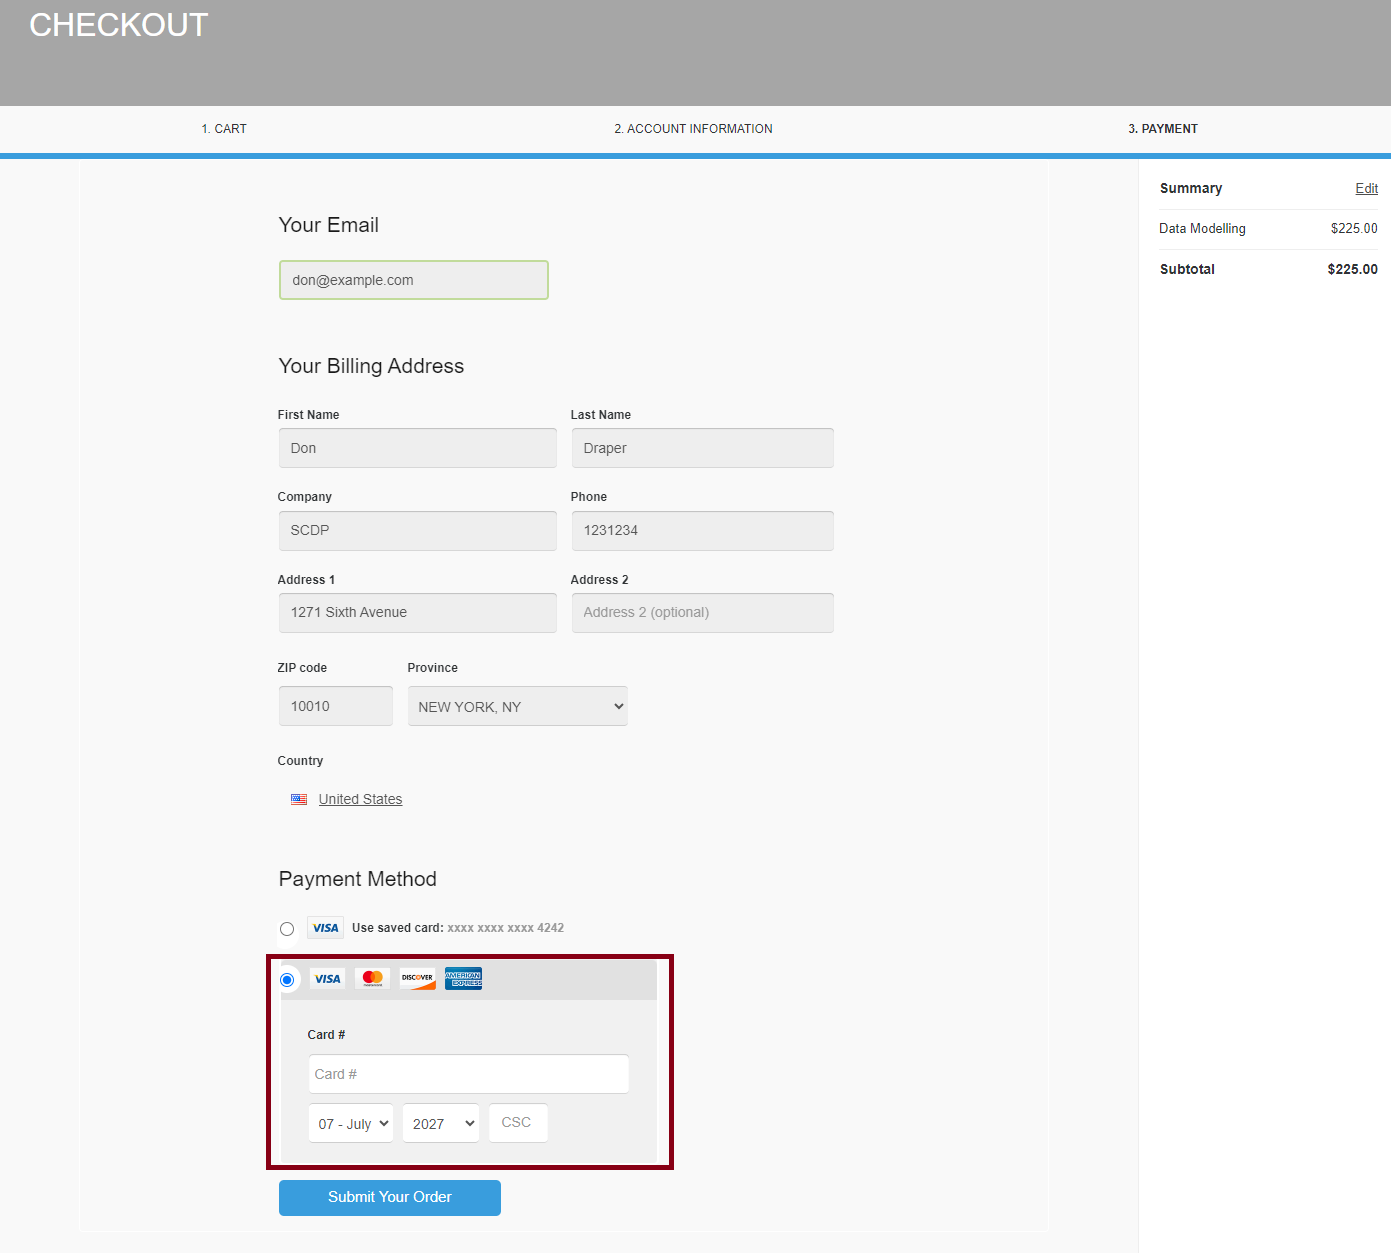The height and width of the screenshot is (1253, 1391).
Task: Open the expiry year dropdown showing 2027
Action: 440,1123
